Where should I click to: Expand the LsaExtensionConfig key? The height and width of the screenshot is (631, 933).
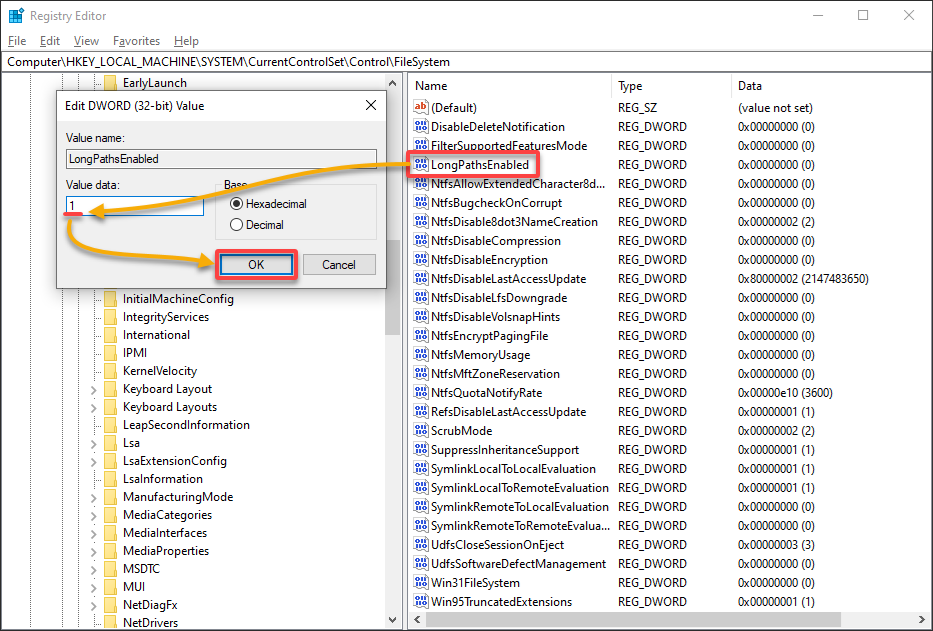tap(93, 461)
